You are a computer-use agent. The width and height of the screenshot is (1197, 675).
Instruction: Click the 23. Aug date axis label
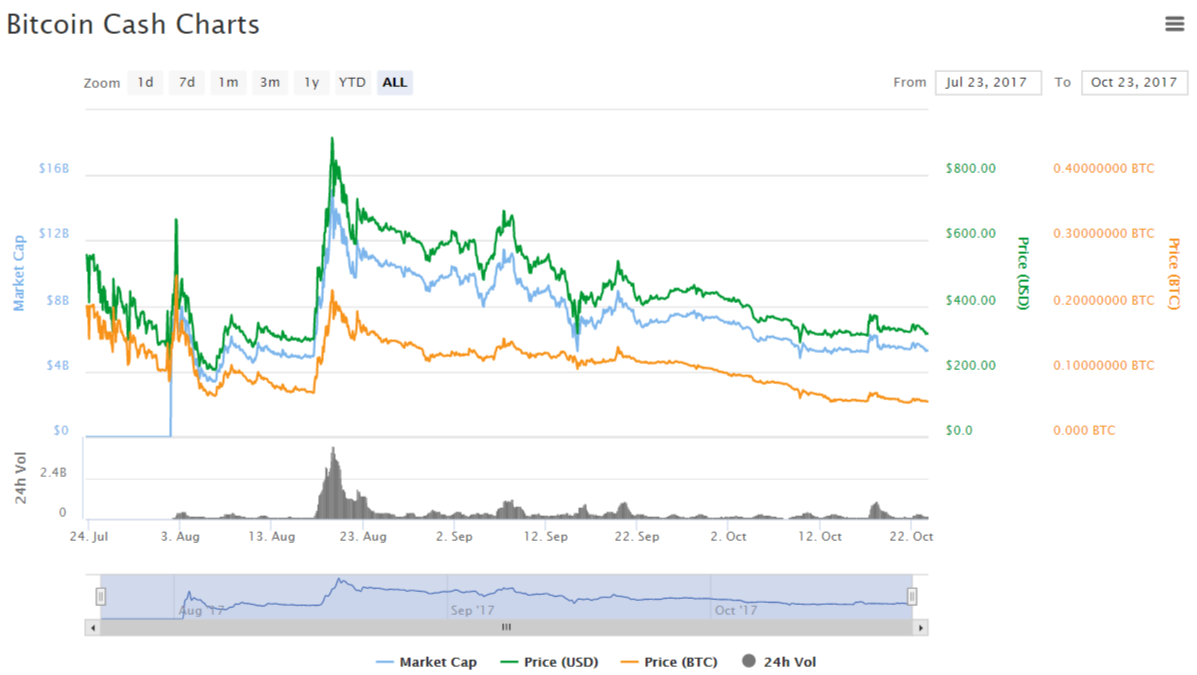[363, 536]
